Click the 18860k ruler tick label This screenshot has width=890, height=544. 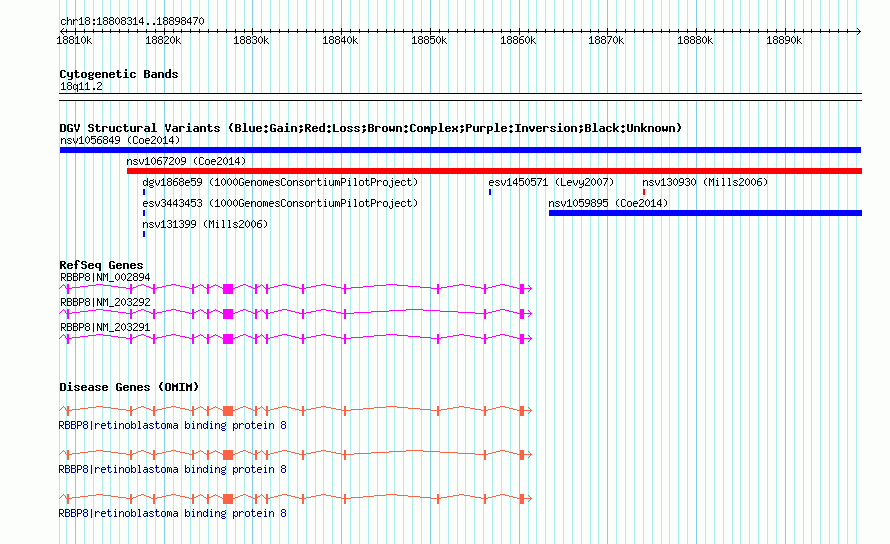[518, 41]
